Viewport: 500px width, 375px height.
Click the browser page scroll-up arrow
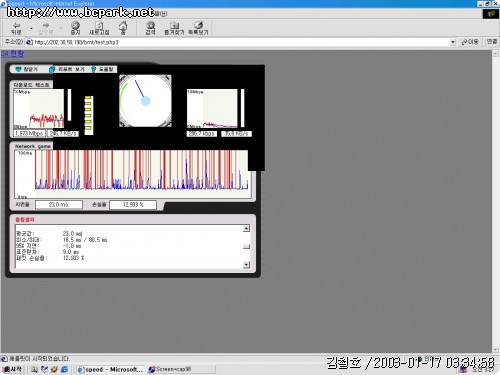click(x=496, y=53)
